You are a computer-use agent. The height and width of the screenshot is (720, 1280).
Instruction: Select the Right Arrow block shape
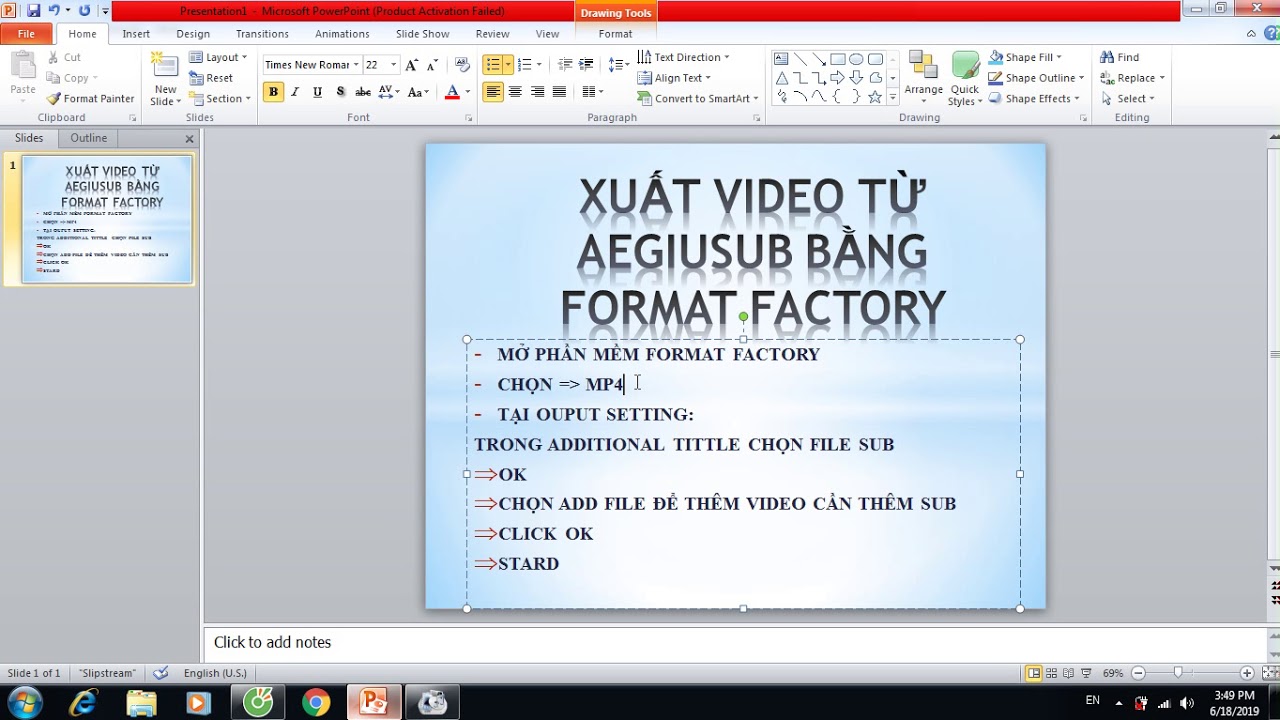pyautogui.click(x=838, y=78)
